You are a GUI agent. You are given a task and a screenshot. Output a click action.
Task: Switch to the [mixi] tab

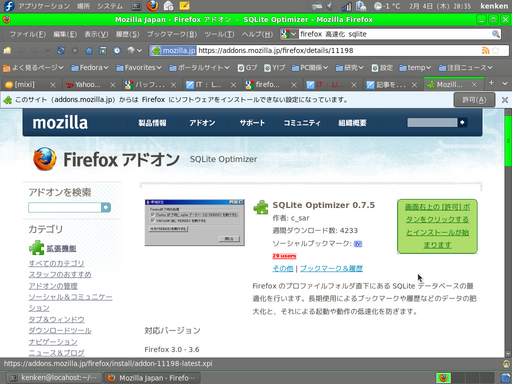(31, 85)
